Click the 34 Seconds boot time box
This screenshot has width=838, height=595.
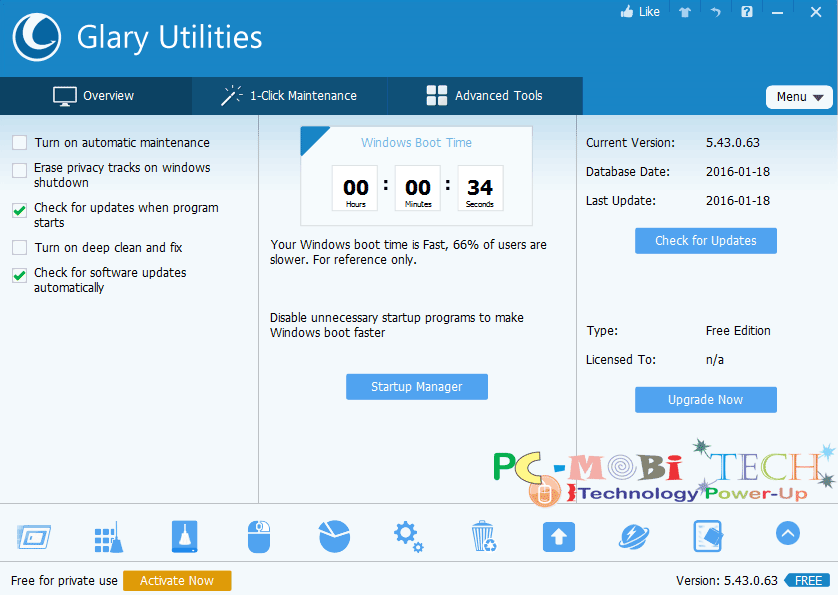point(480,188)
